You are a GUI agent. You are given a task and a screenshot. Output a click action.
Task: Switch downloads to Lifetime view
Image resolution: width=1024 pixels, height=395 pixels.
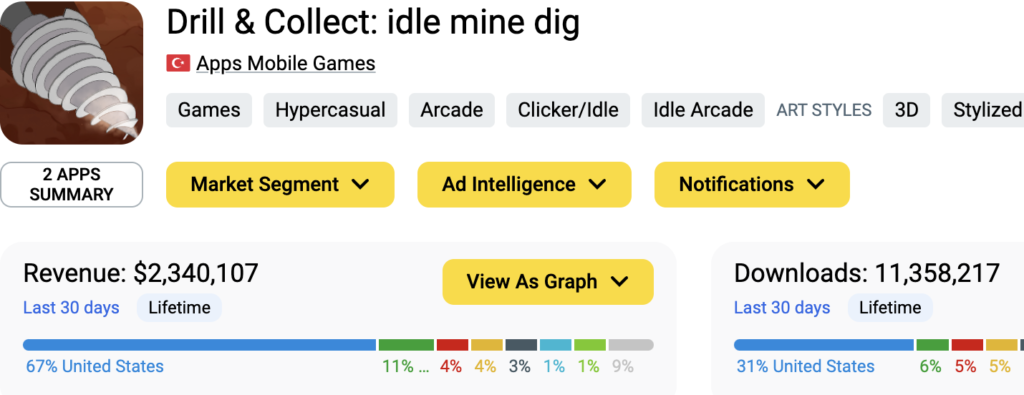point(890,308)
